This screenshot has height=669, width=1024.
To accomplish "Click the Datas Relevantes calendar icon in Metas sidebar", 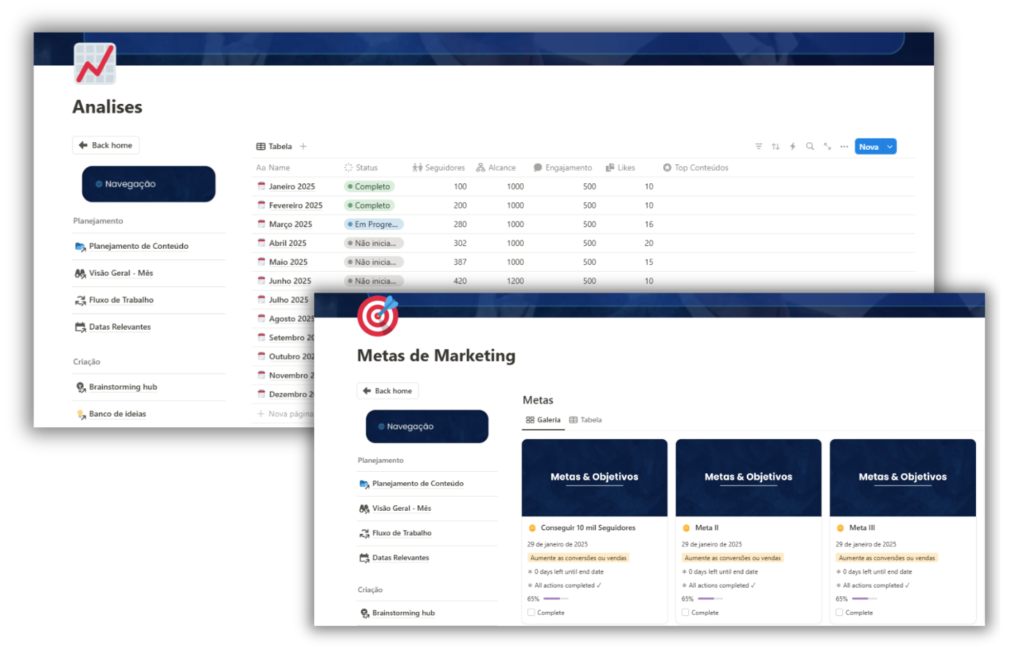I will [364, 558].
